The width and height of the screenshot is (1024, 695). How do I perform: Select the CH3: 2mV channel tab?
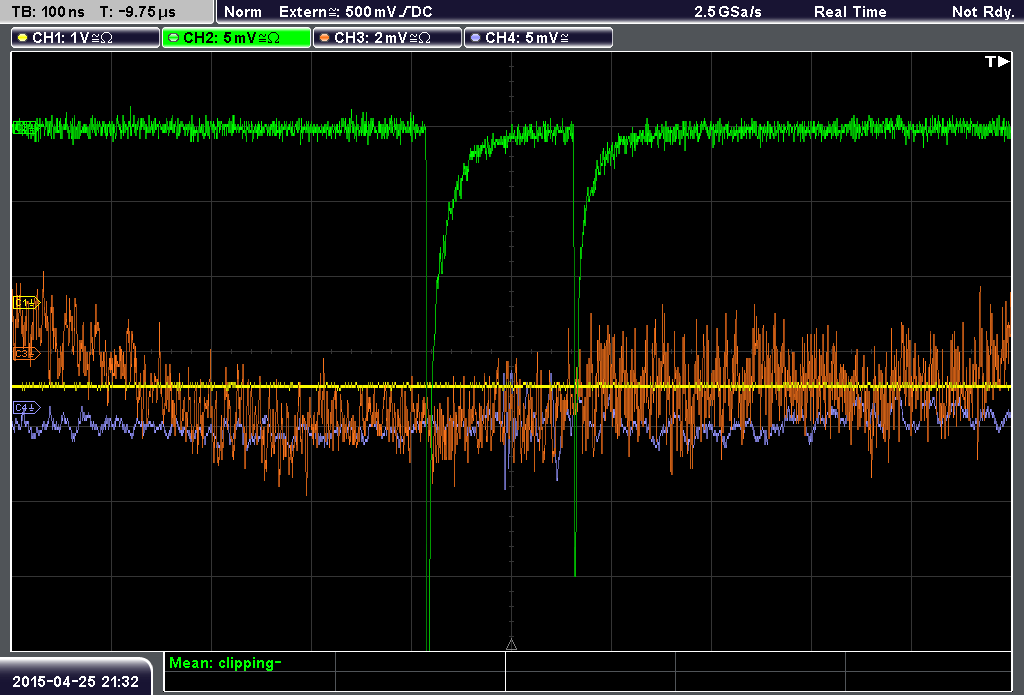click(387, 38)
